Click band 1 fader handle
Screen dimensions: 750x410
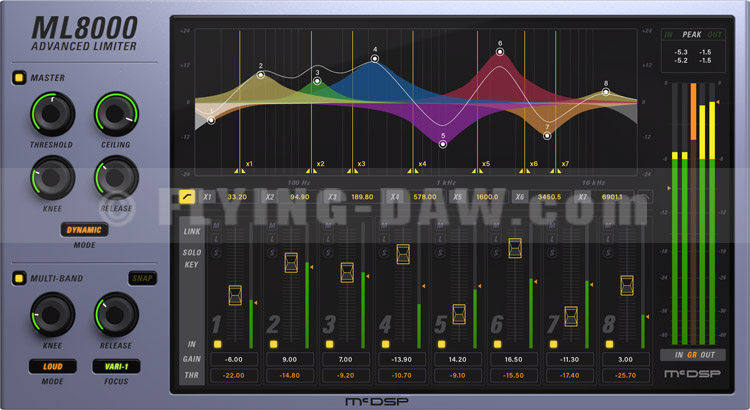pyautogui.click(x=235, y=295)
